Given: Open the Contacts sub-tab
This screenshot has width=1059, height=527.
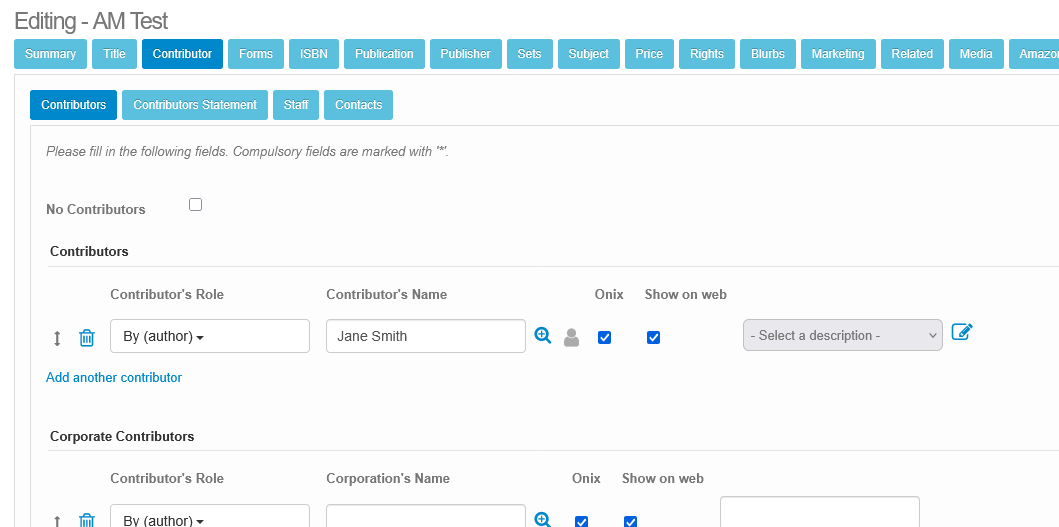Looking at the screenshot, I should (359, 105).
